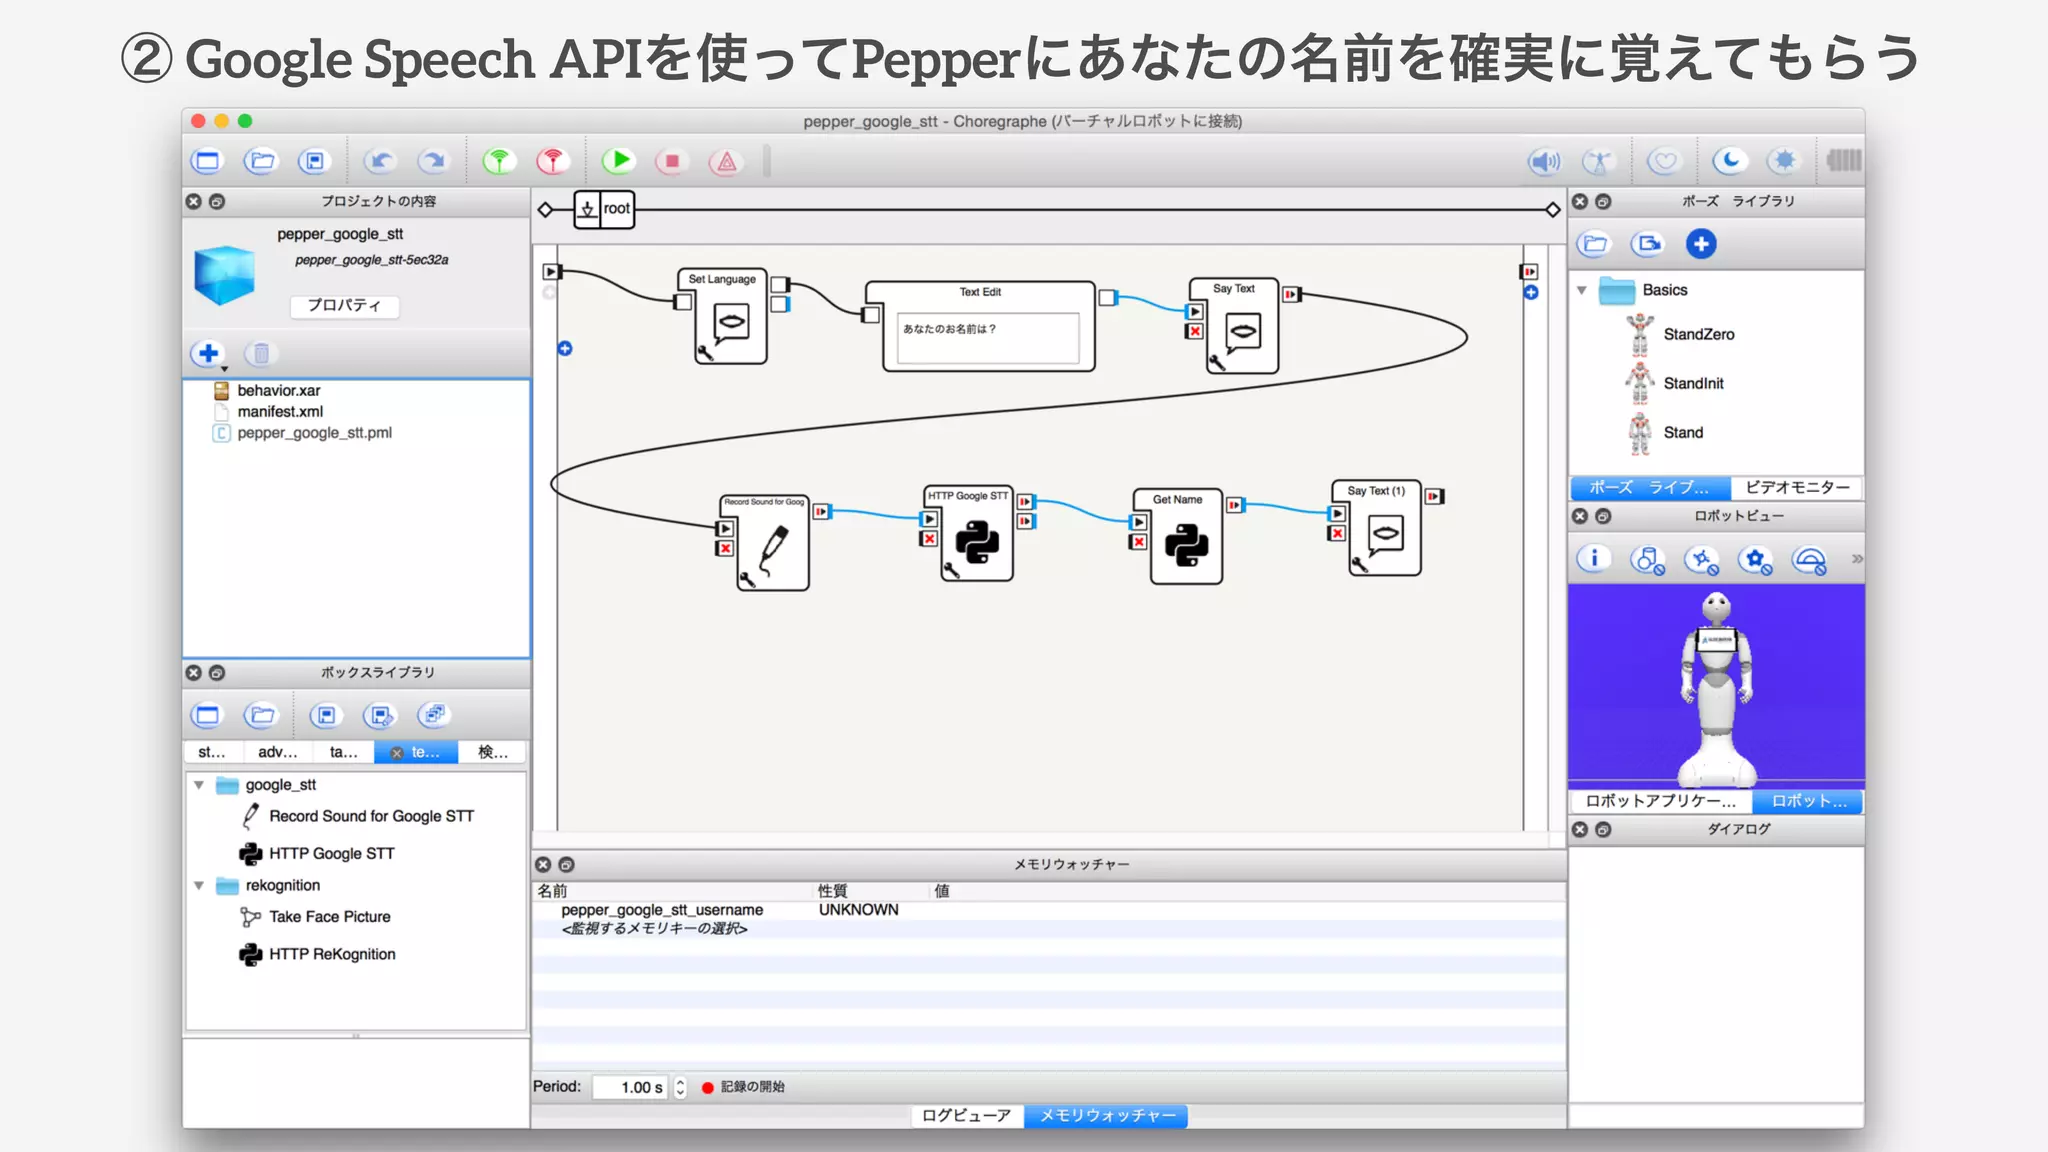Screen dimensions: 2048x1152
Task: Add a new pose with blue plus button
Action: click(1701, 244)
